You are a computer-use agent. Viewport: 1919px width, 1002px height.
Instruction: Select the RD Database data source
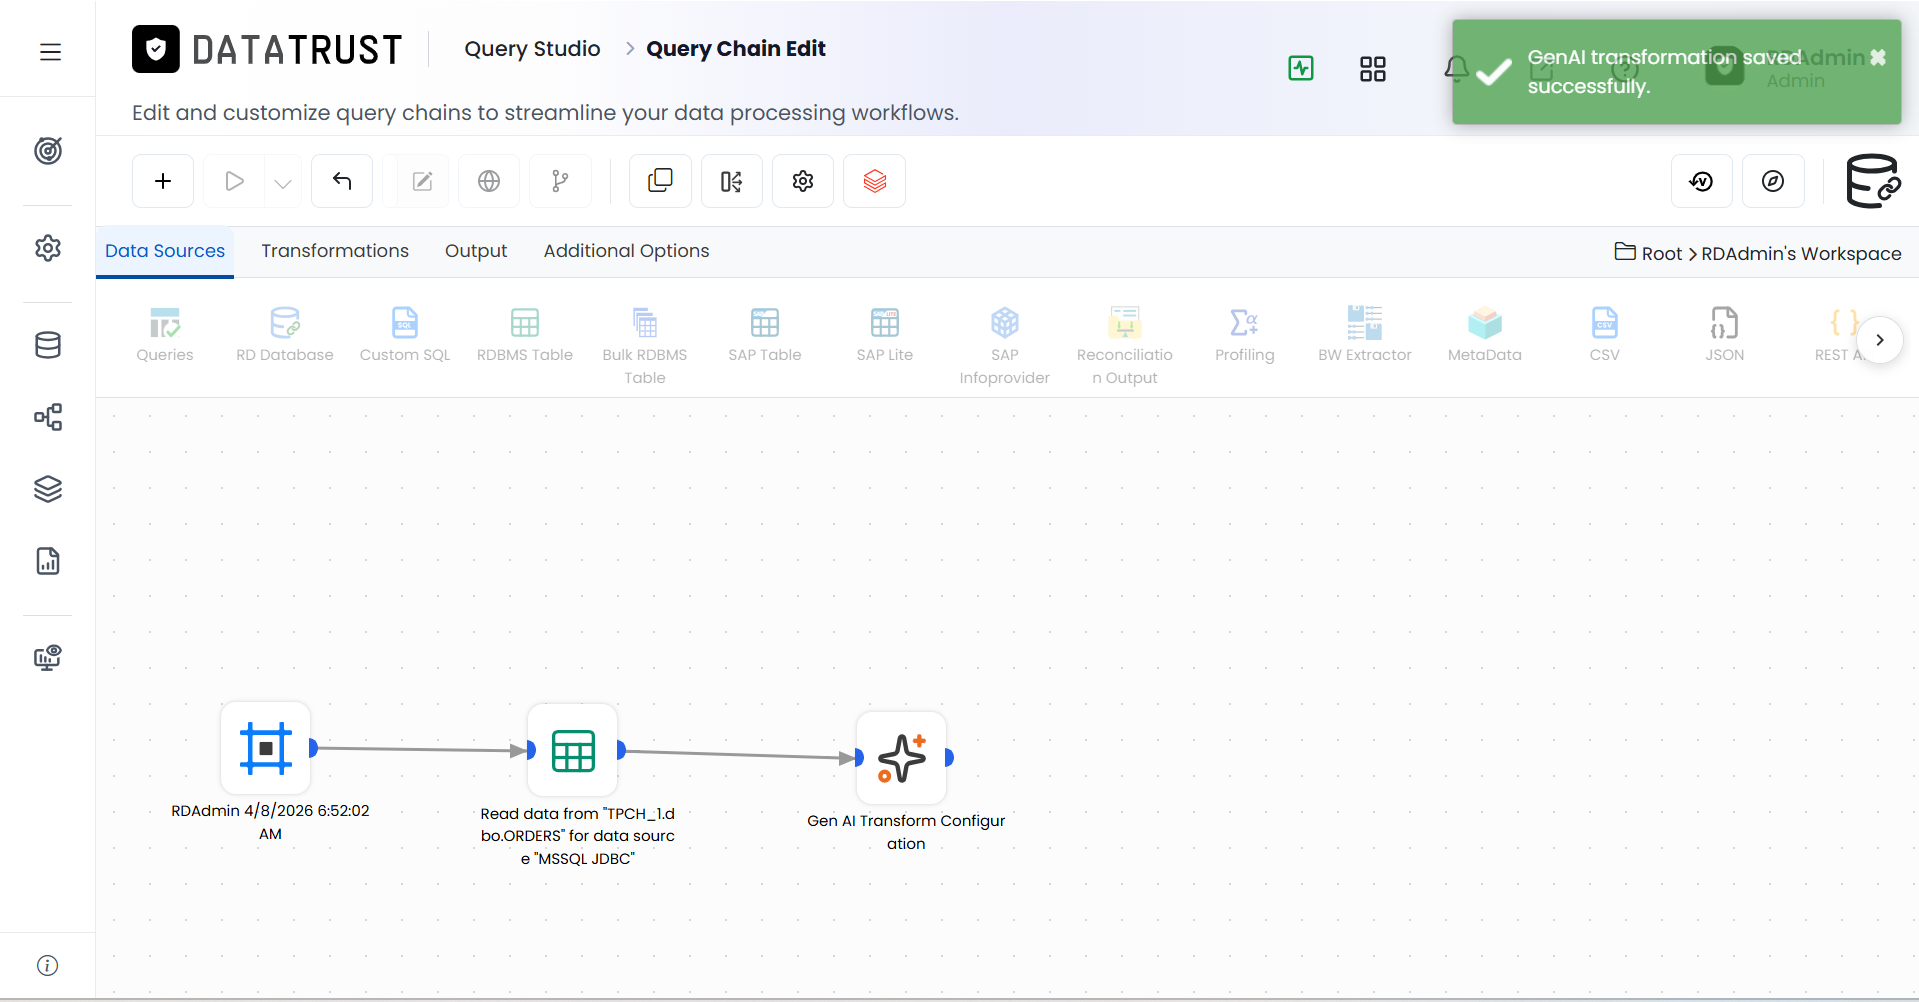pos(285,335)
